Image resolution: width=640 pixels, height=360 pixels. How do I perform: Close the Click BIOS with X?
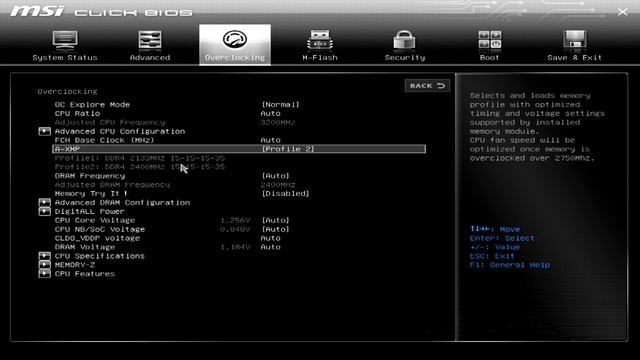(622, 12)
